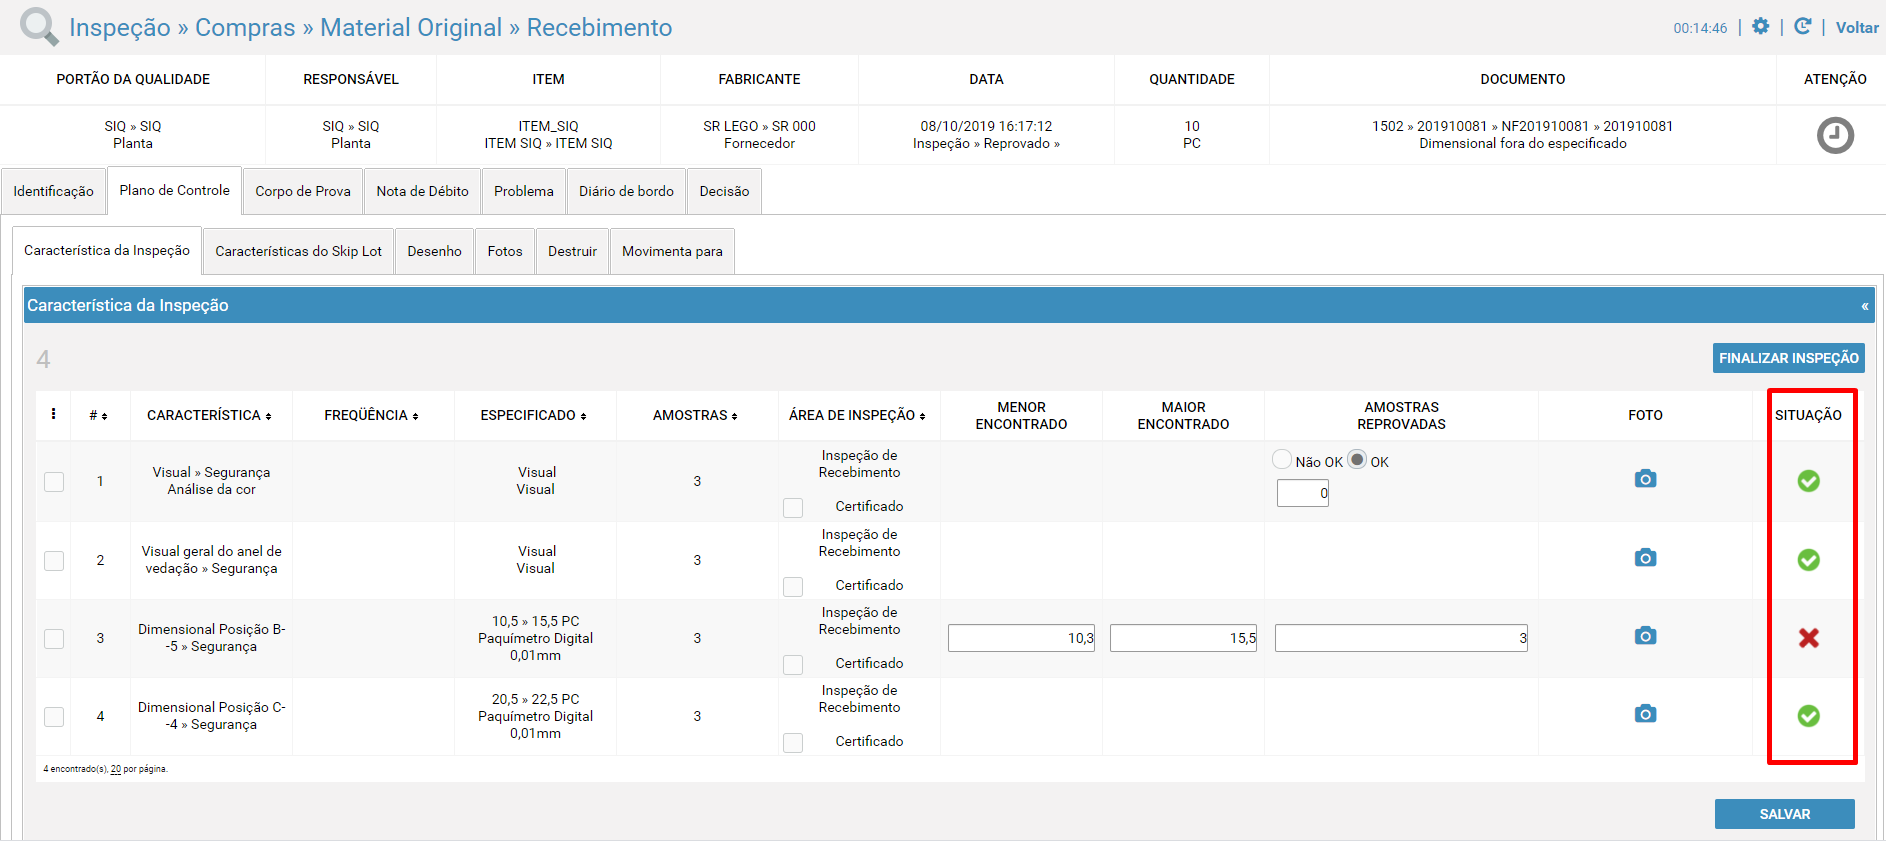Click the settings gear icon in header
1886x844 pixels.
pyautogui.click(x=1760, y=27)
